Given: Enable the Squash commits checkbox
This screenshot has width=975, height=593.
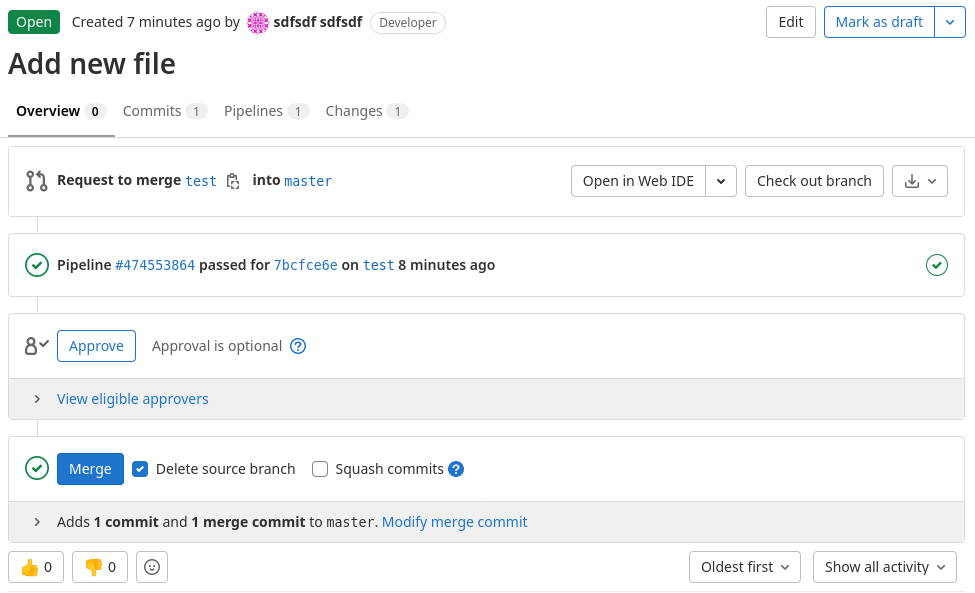Looking at the screenshot, I should pos(320,469).
